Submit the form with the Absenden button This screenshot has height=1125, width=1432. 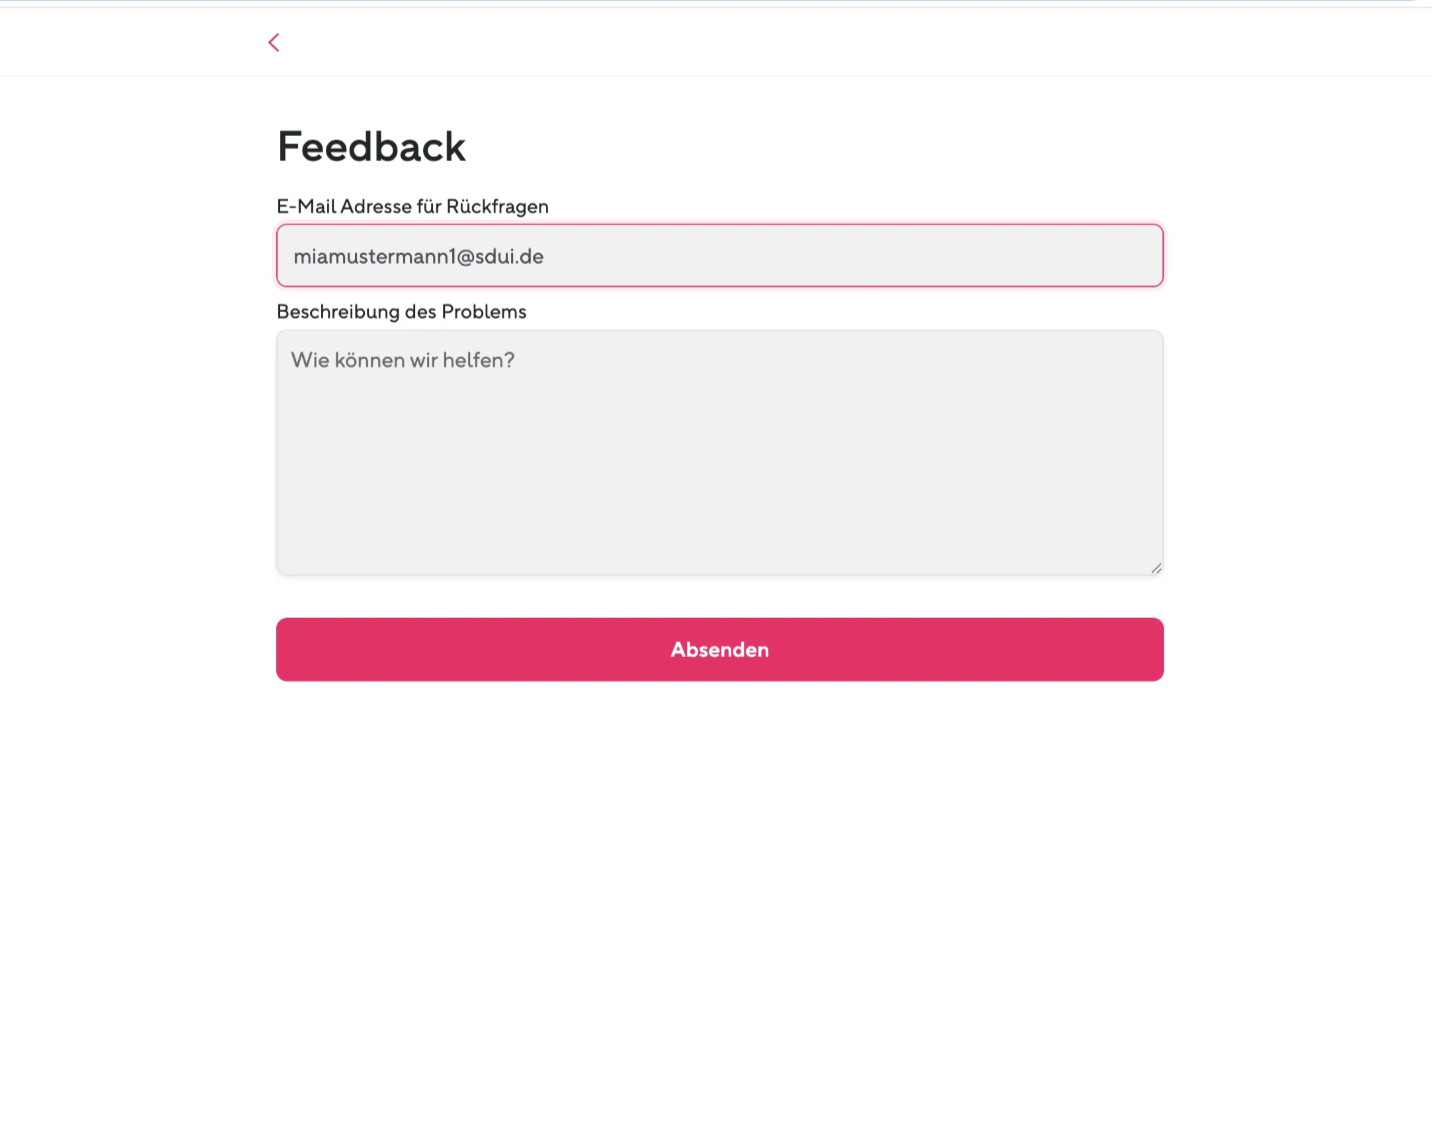[x=720, y=650]
